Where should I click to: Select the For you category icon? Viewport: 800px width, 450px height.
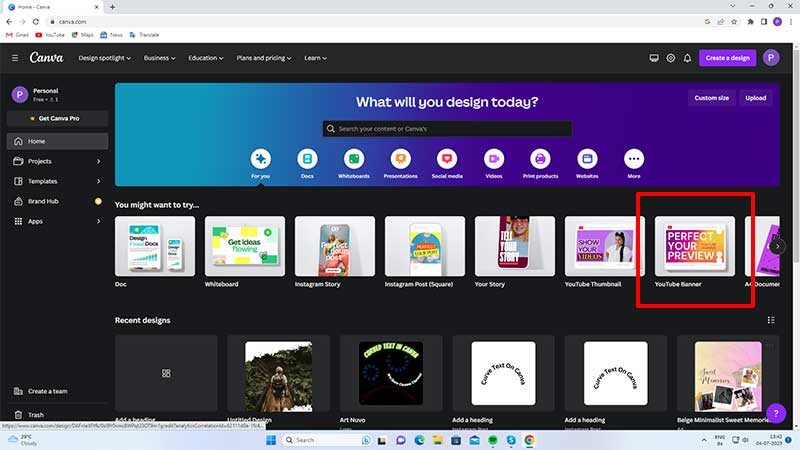tap(261, 159)
